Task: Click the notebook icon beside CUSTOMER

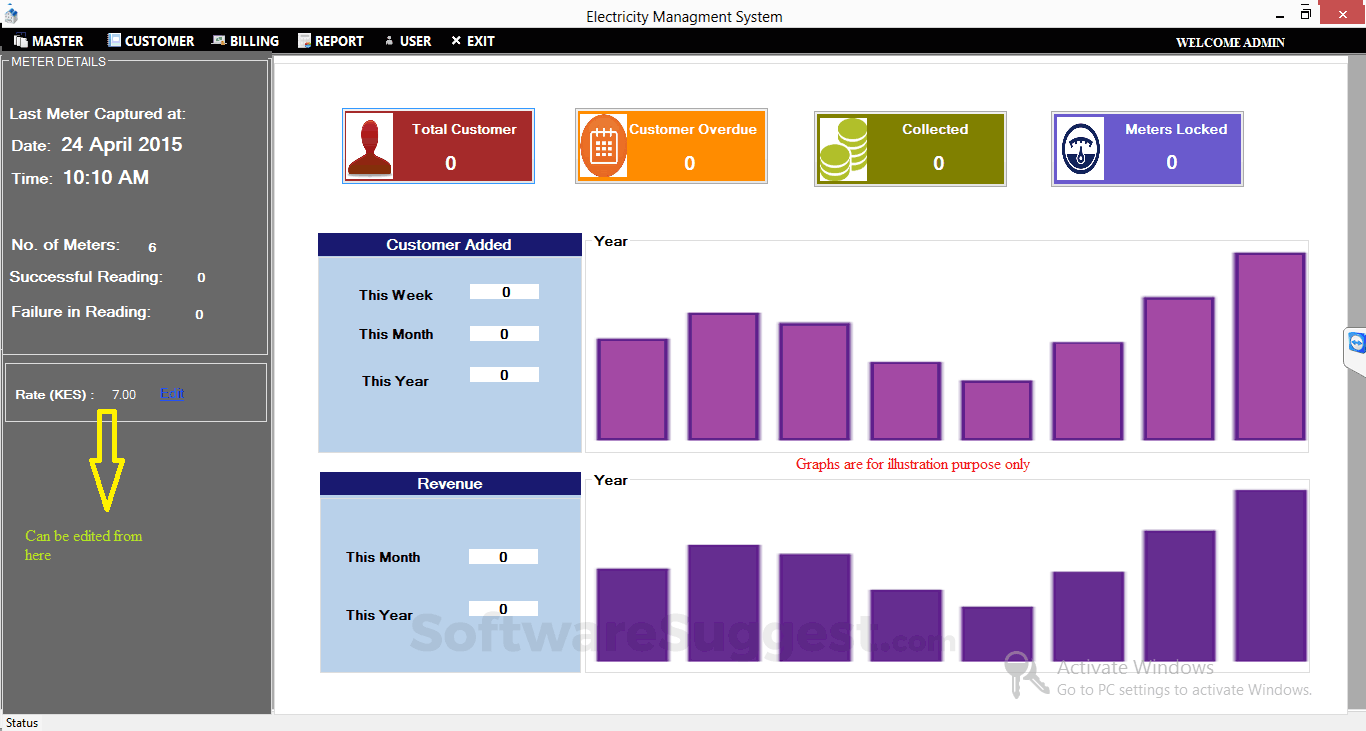Action: [x=112, y=40]
